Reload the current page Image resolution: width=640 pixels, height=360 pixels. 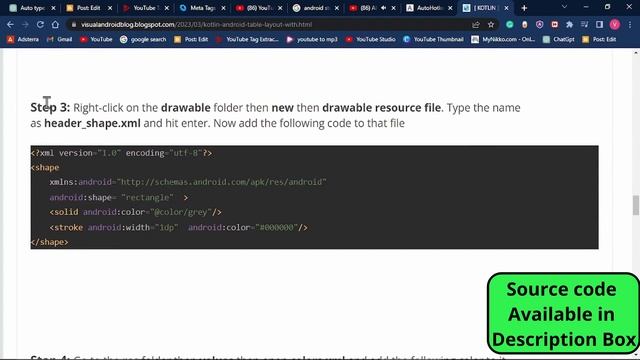pos(40,24)
